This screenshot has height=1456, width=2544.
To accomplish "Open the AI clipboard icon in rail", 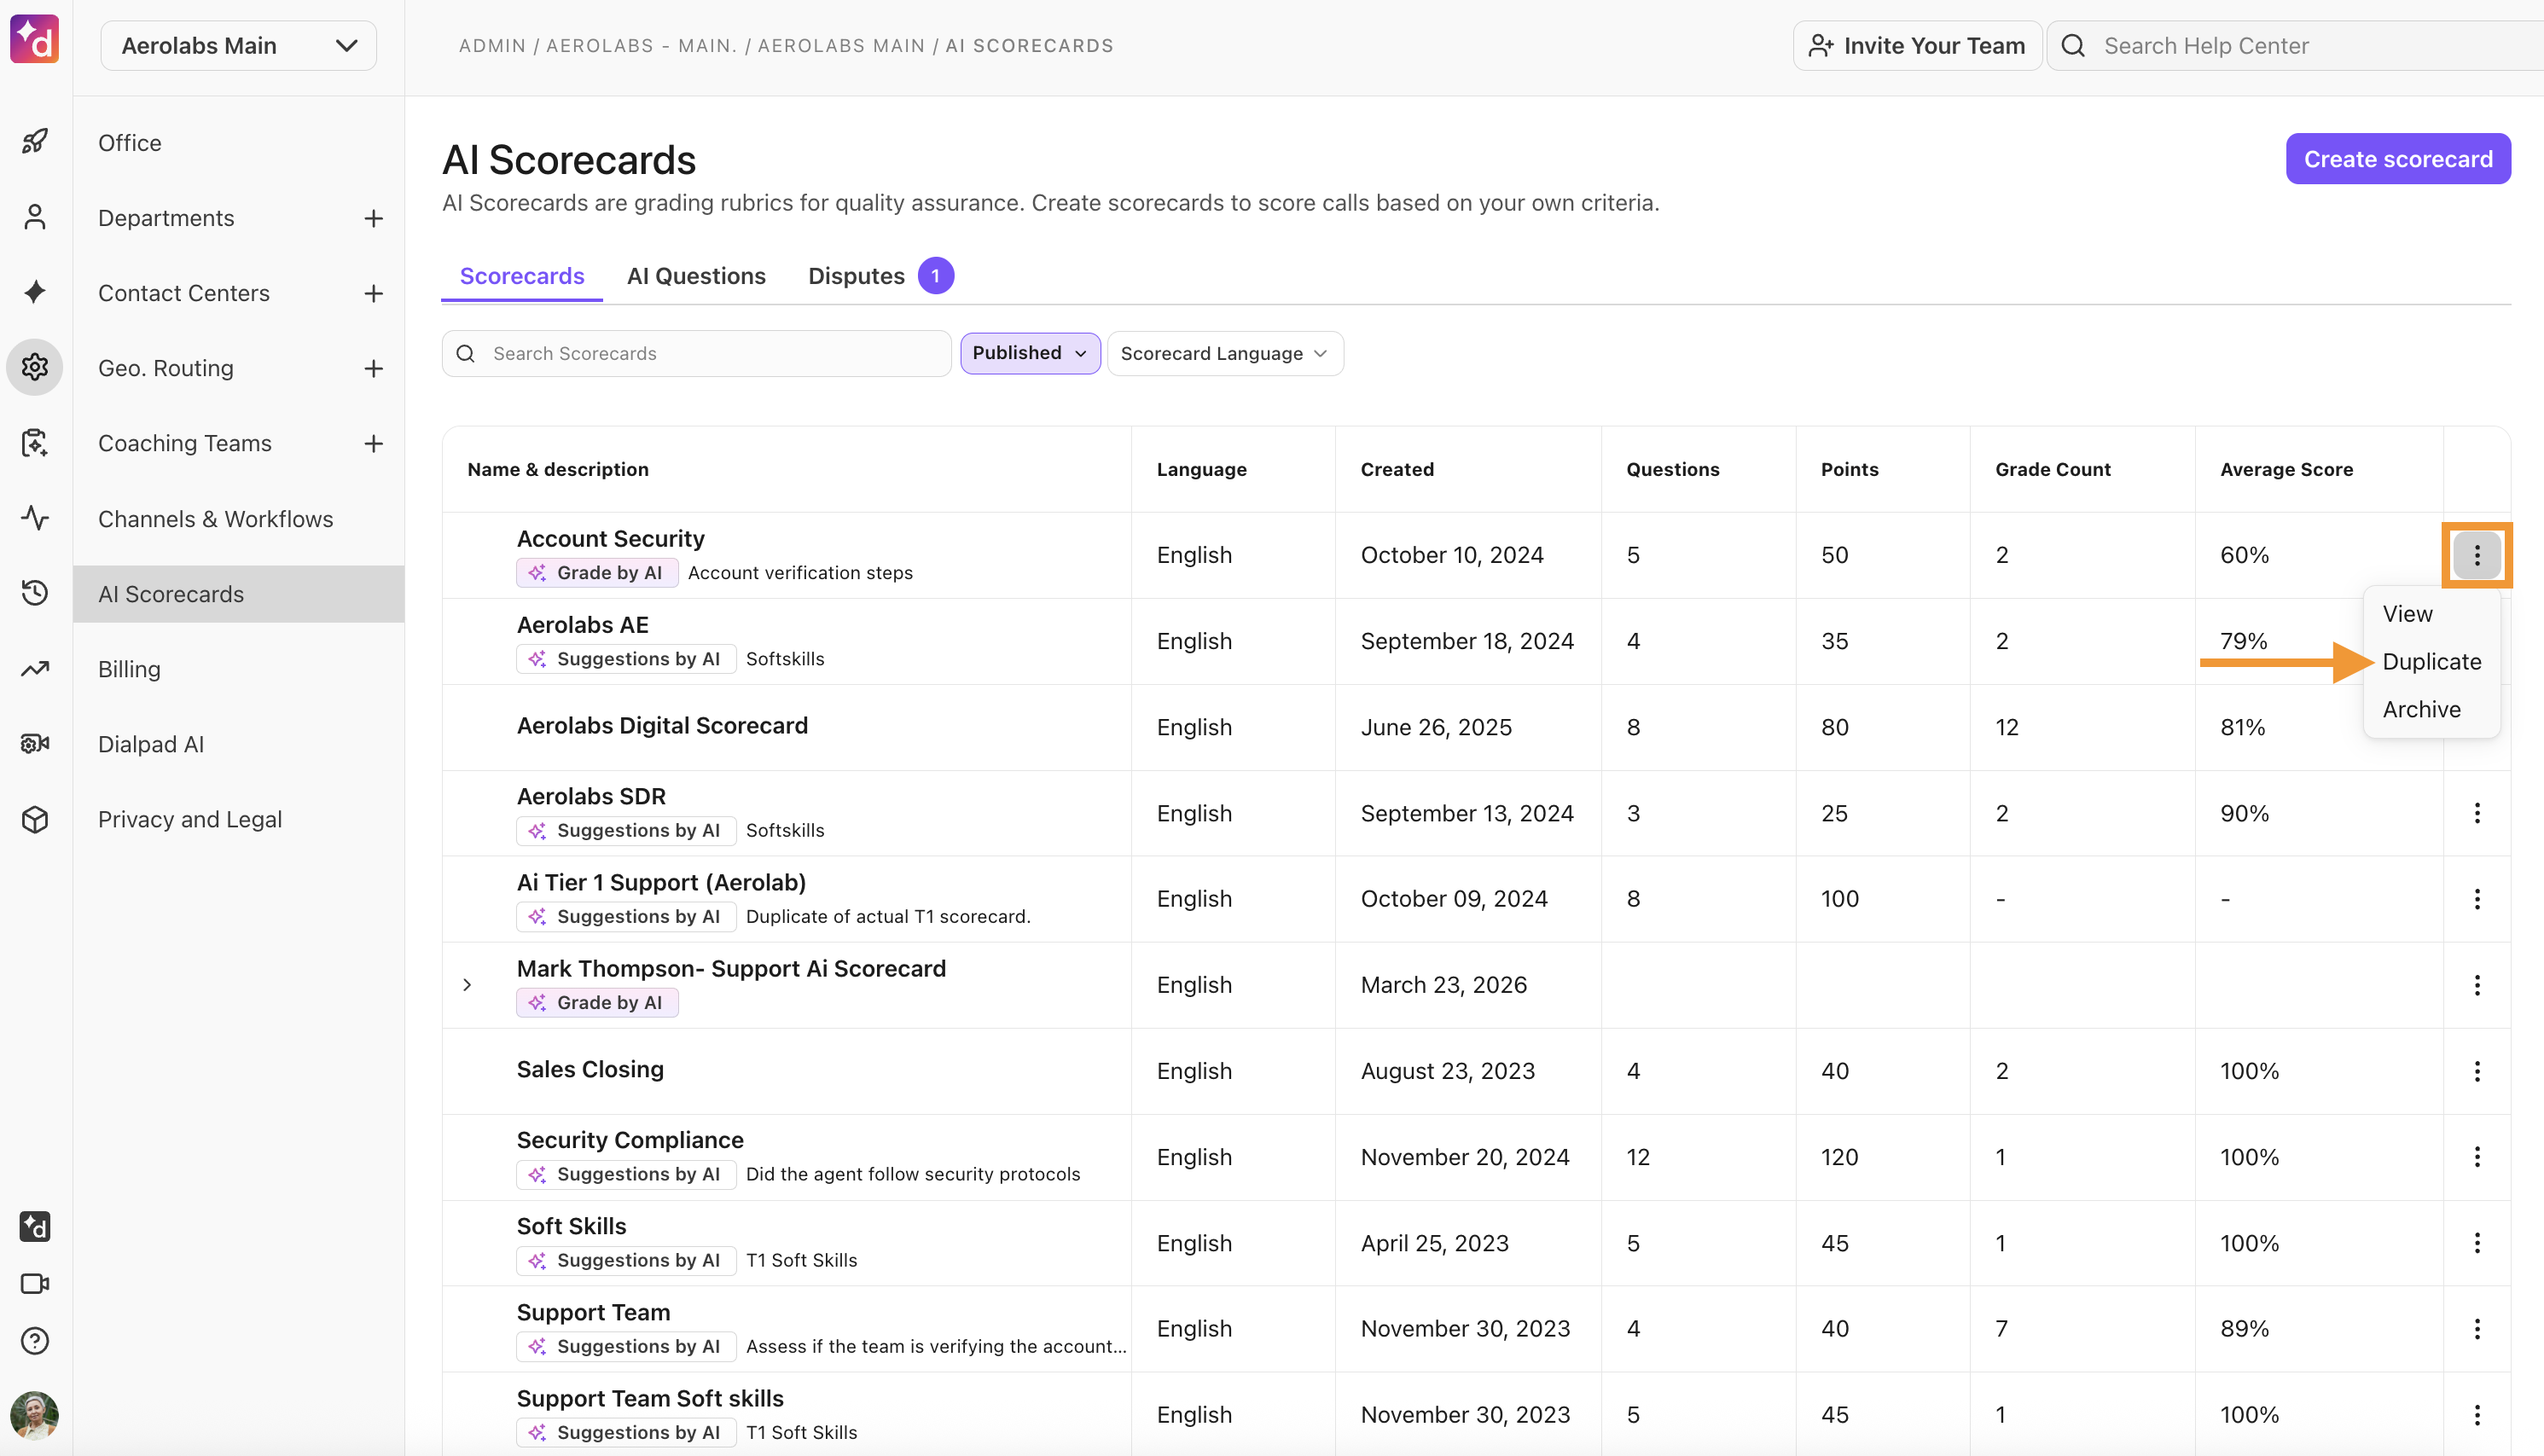I will pyautogui.click(x=35, y=442).
